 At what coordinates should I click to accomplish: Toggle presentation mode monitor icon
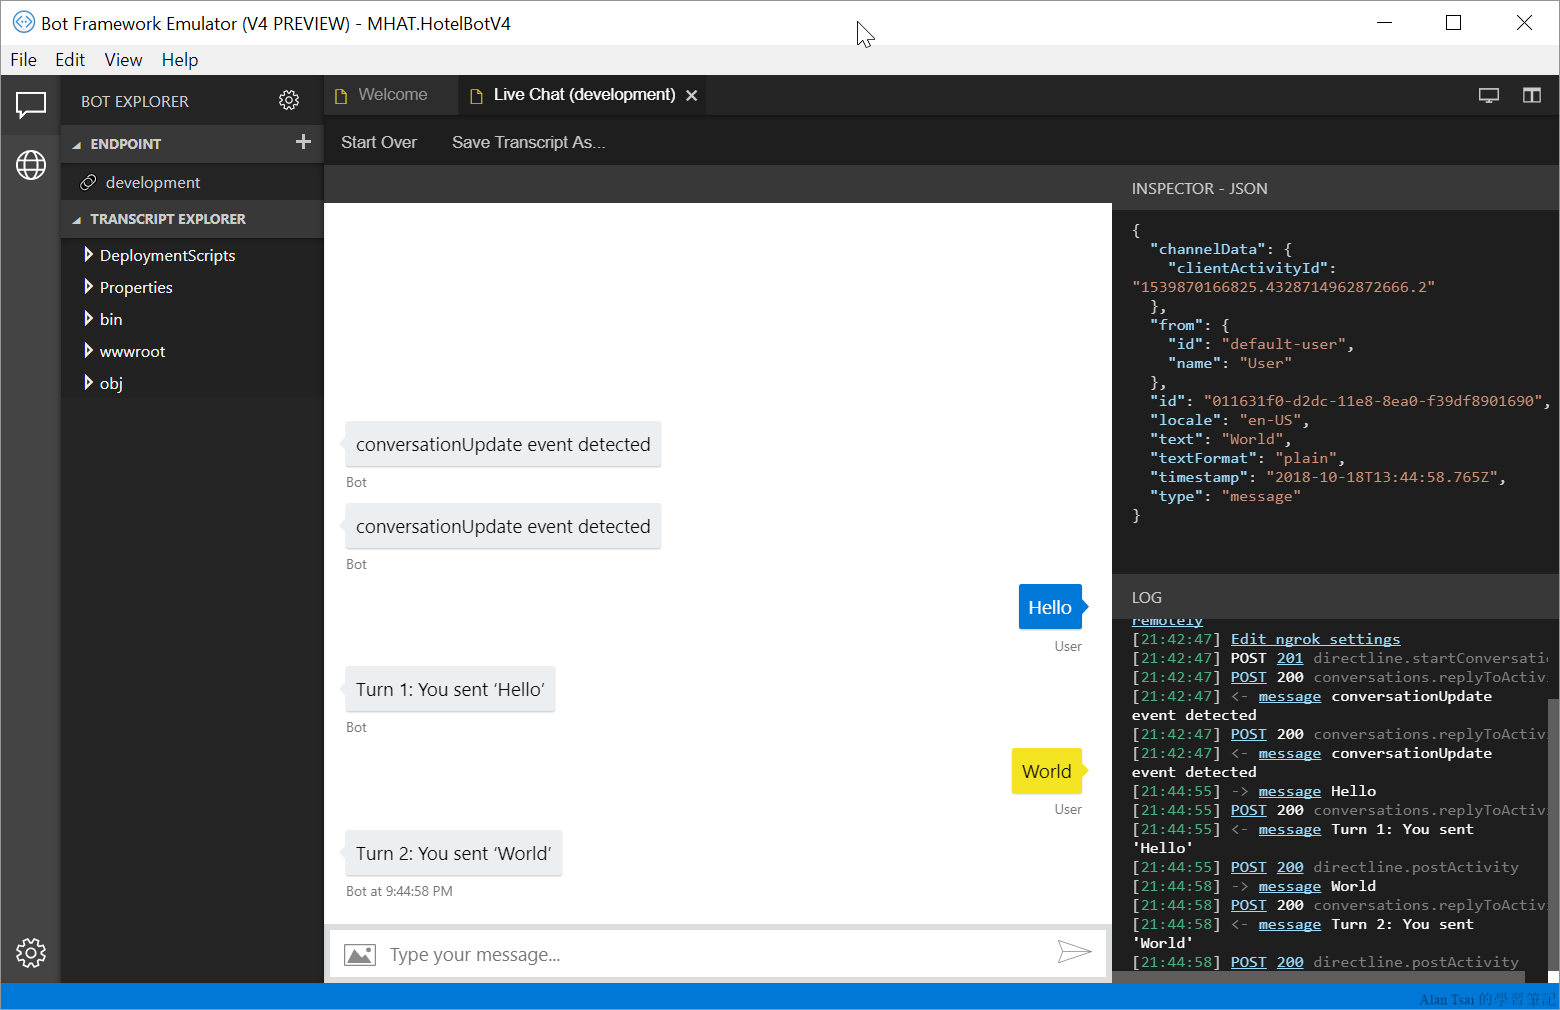pos(1489,95)
